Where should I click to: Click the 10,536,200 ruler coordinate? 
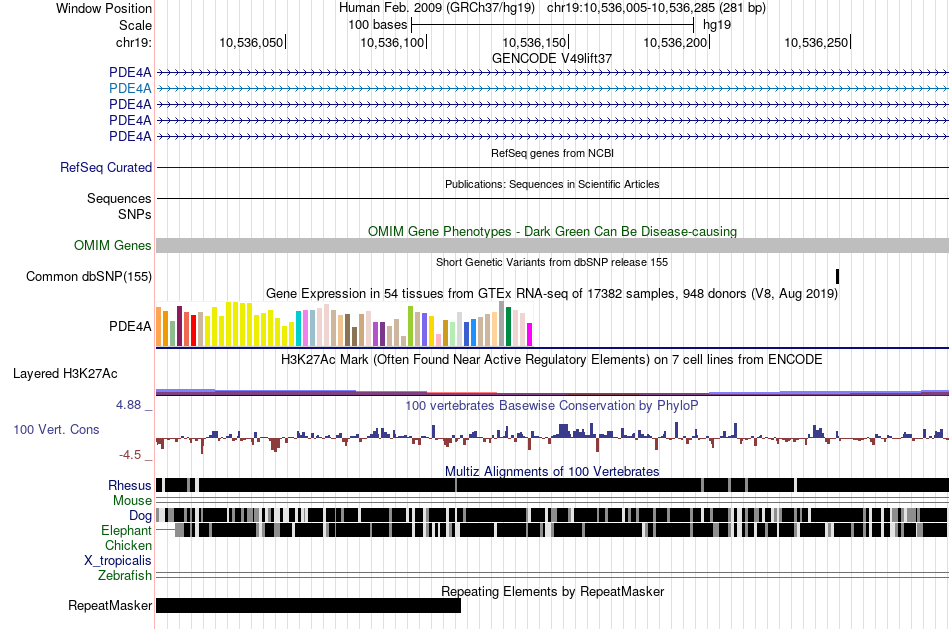[675, 42]
